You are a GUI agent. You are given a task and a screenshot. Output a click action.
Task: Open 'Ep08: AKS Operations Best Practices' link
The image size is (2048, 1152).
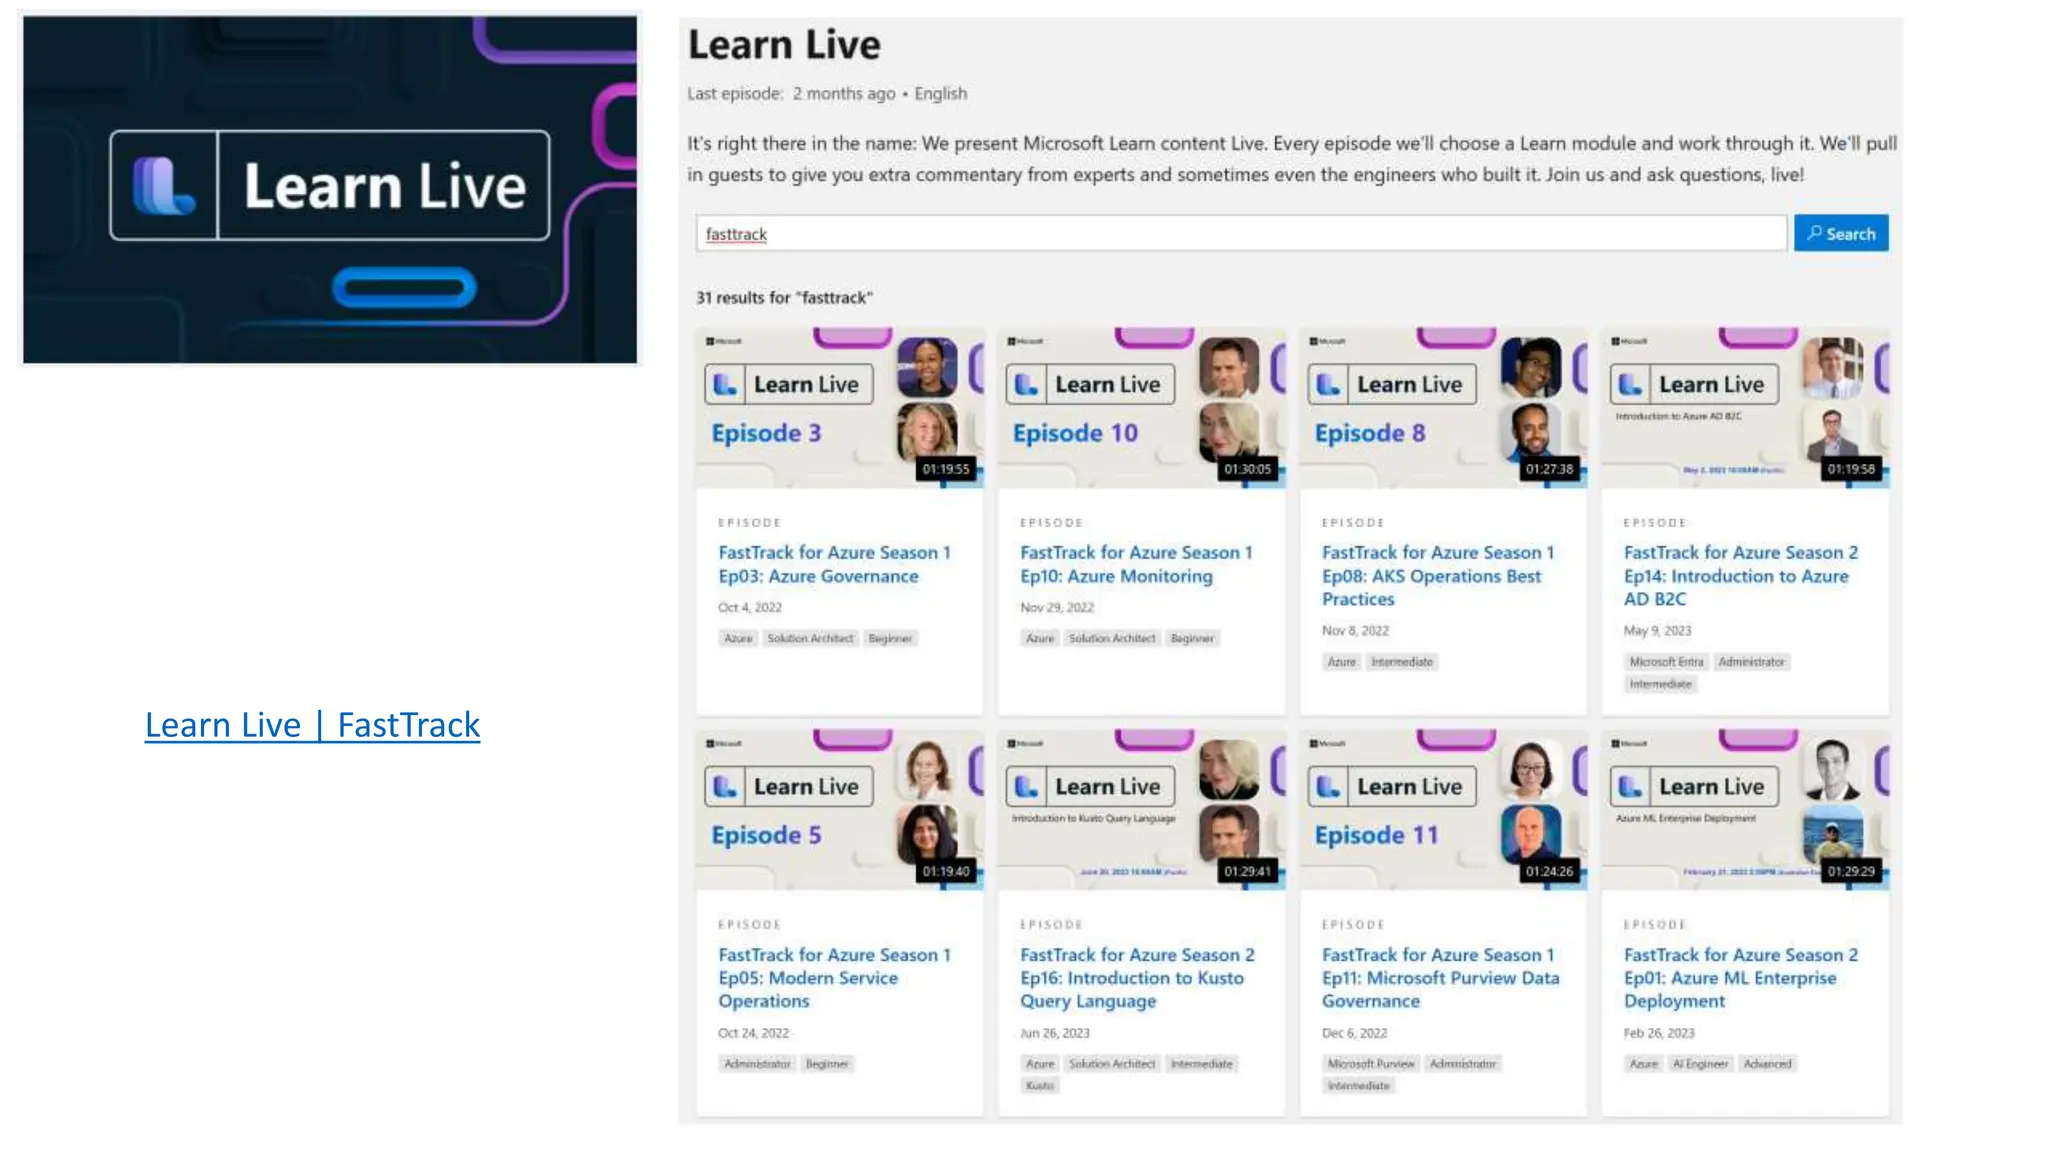(1438, 575)
